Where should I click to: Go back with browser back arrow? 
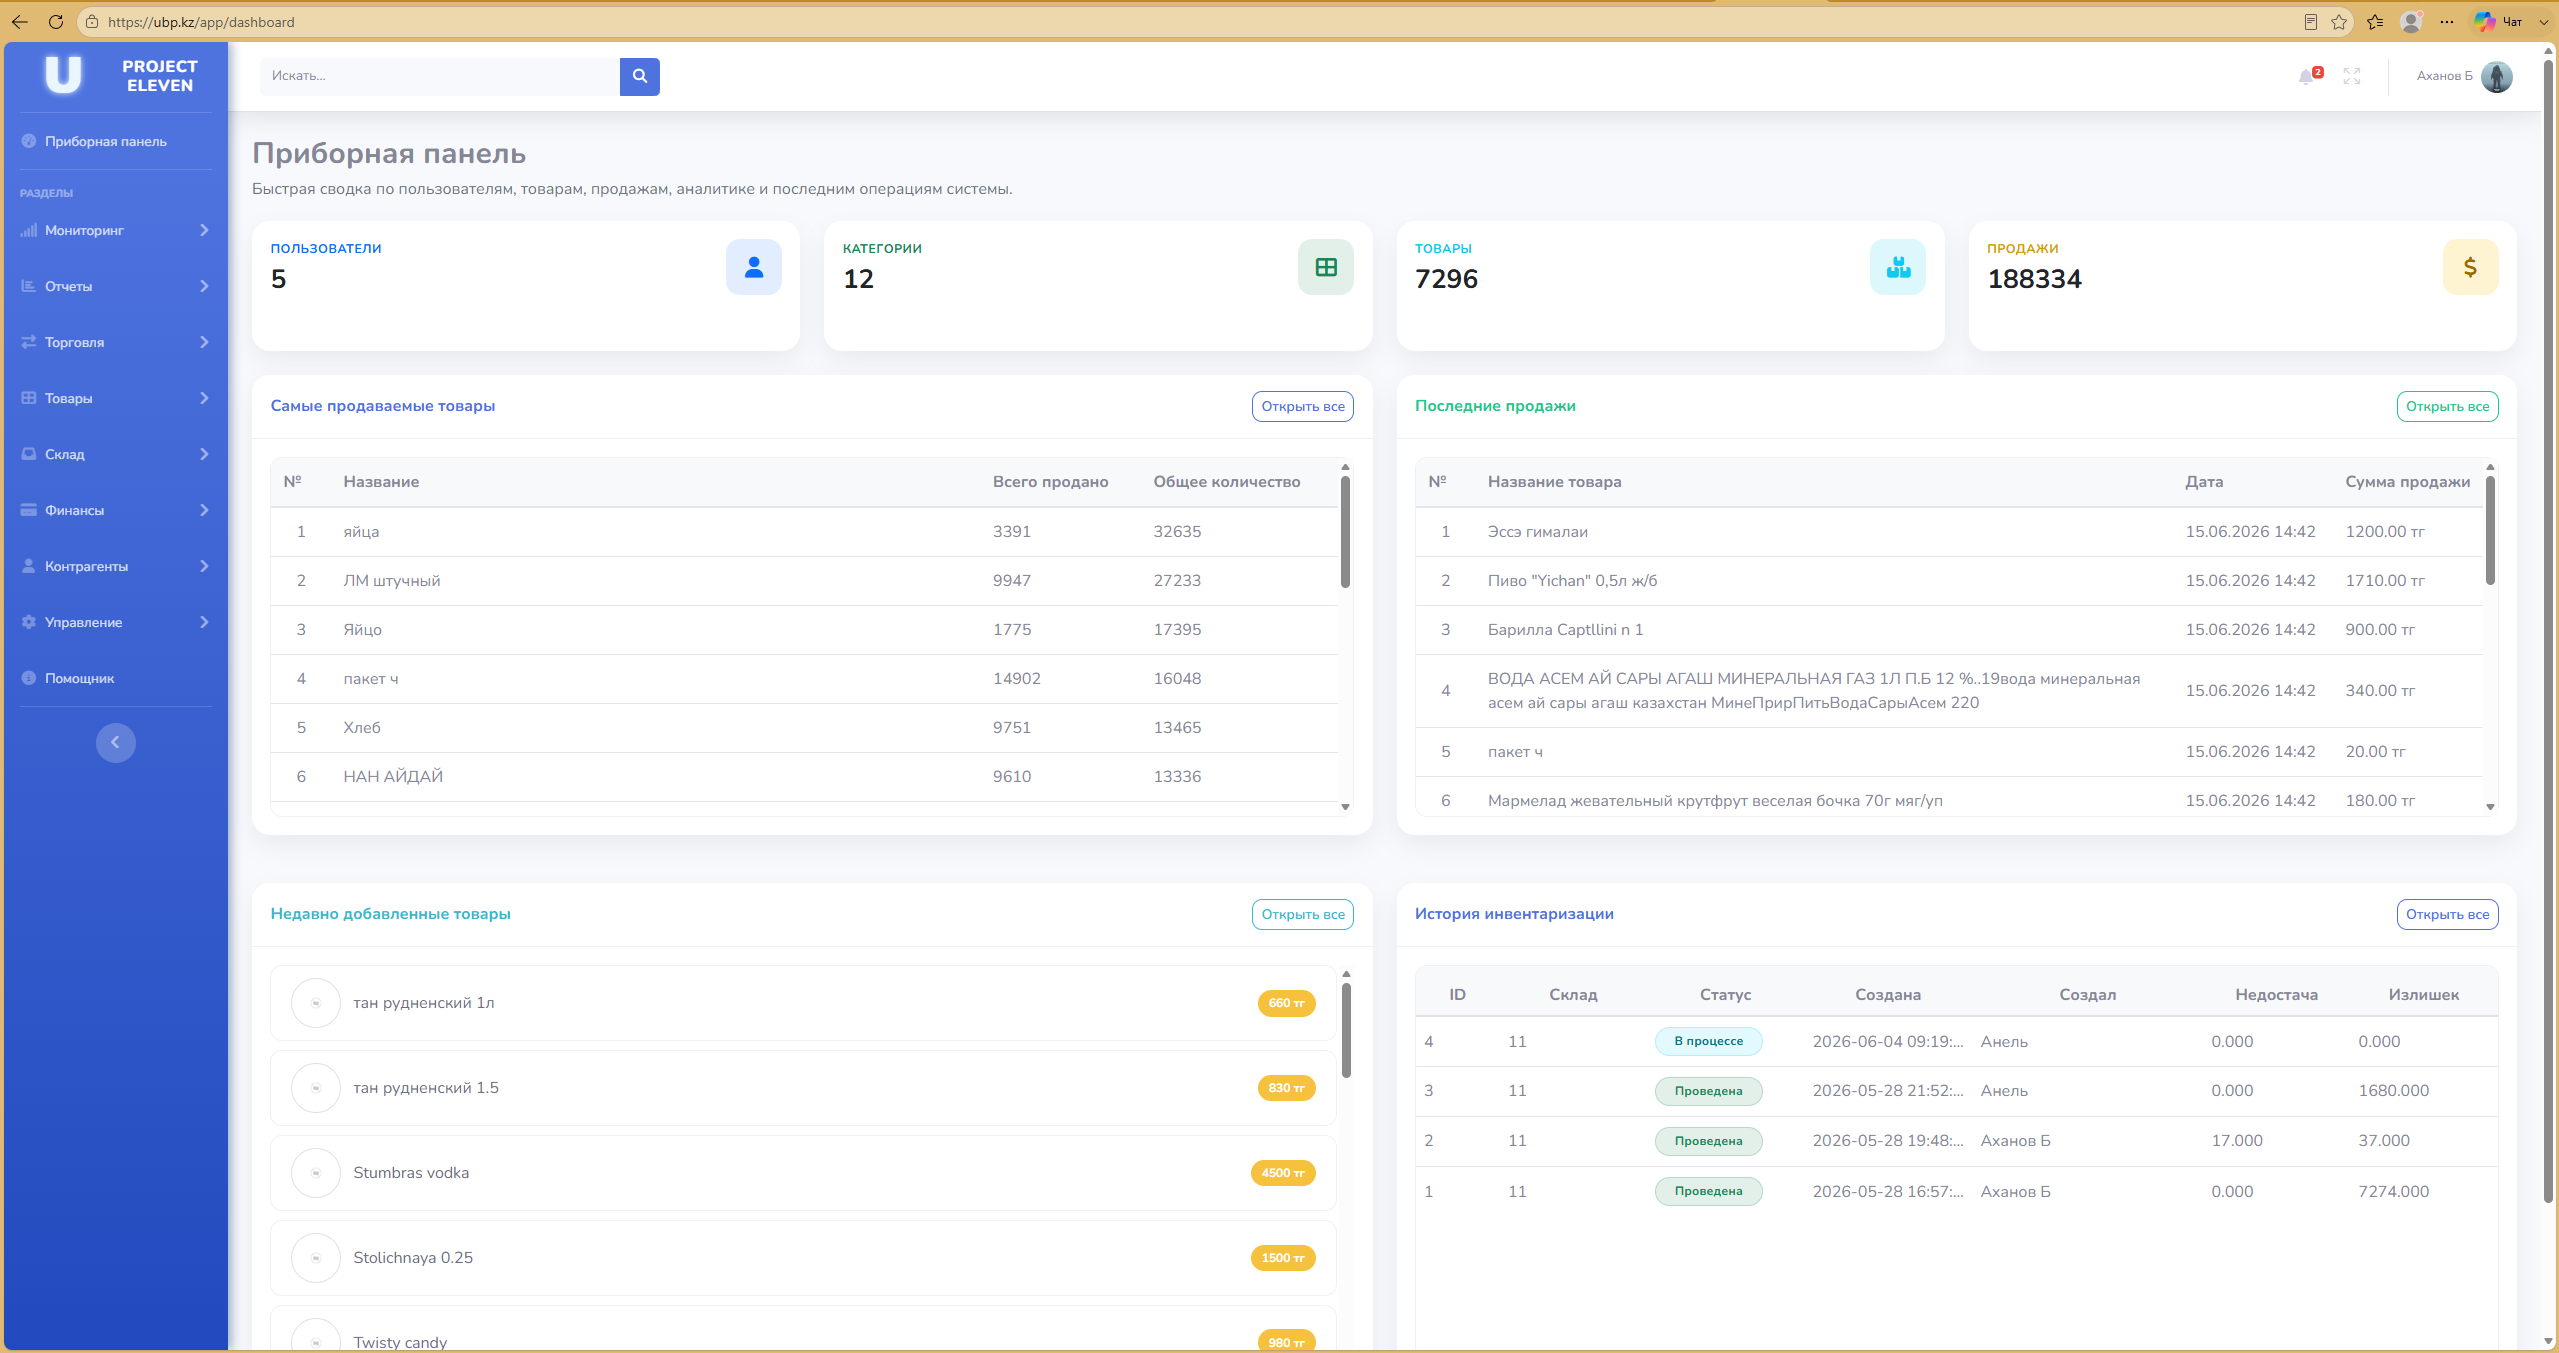[20, 22]
